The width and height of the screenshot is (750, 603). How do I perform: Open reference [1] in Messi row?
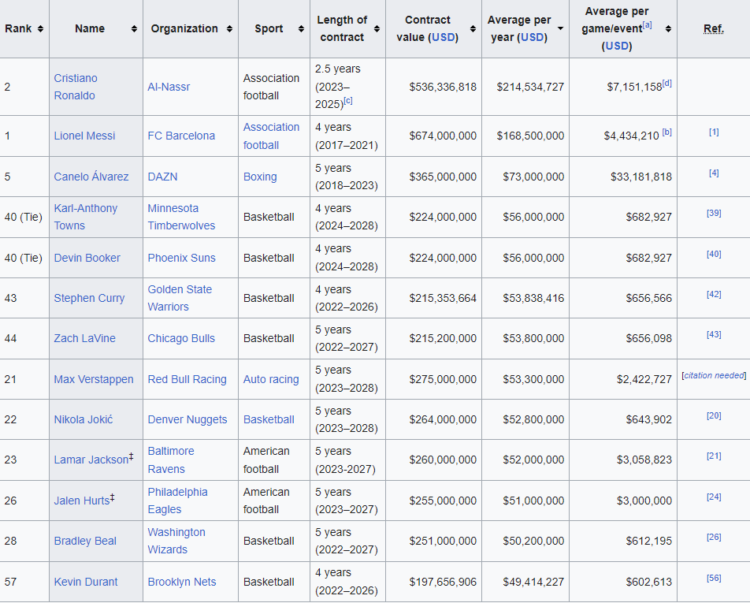(x=714, y=132)
